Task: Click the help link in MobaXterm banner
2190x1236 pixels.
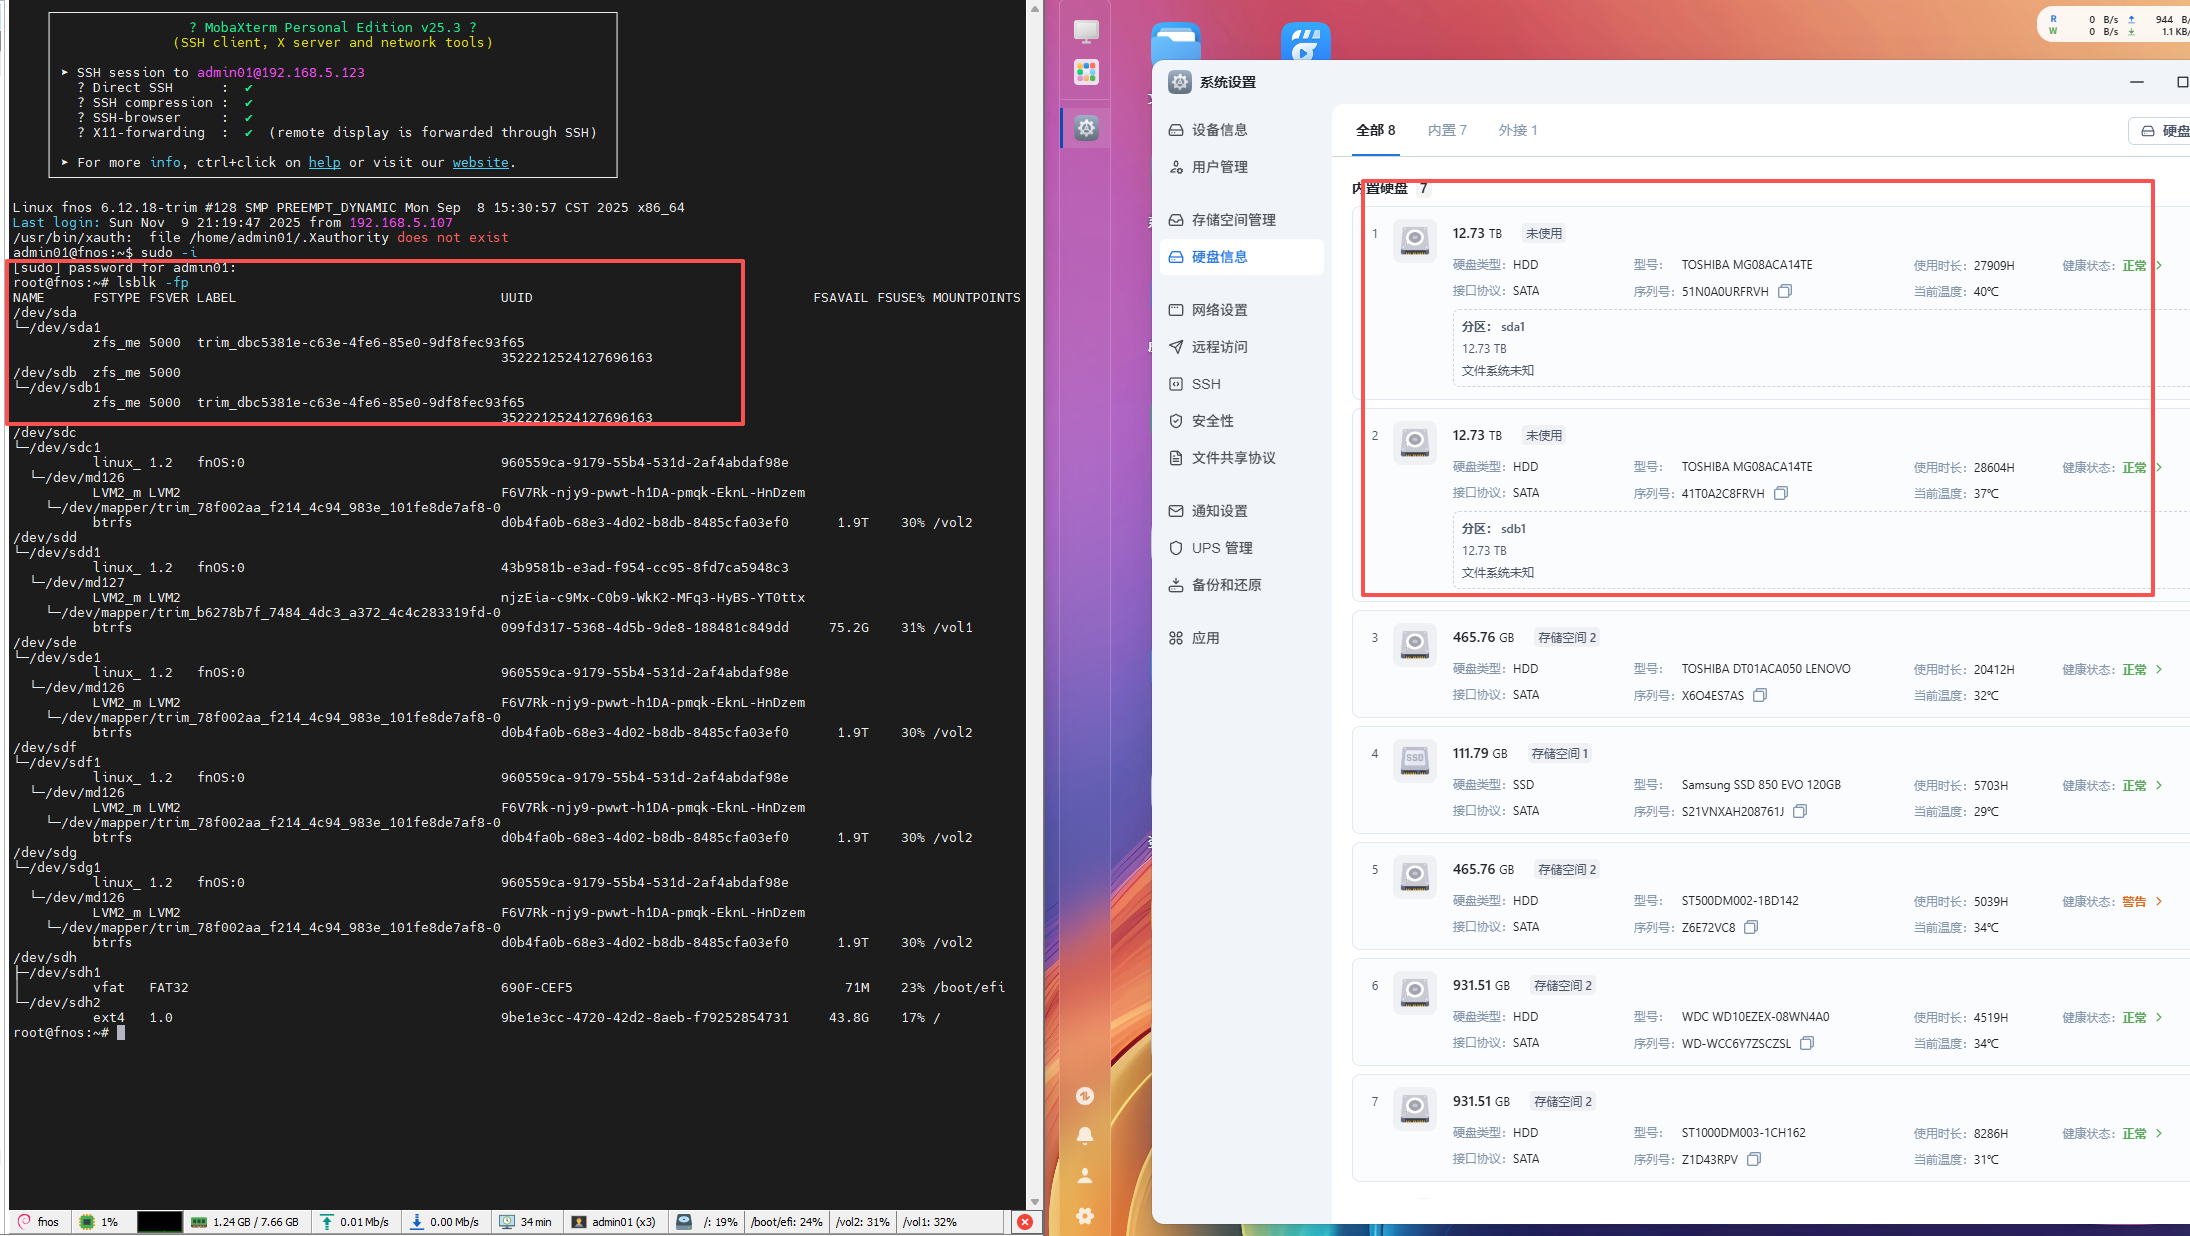Action: pyautogui.click(x=324, y=162)
